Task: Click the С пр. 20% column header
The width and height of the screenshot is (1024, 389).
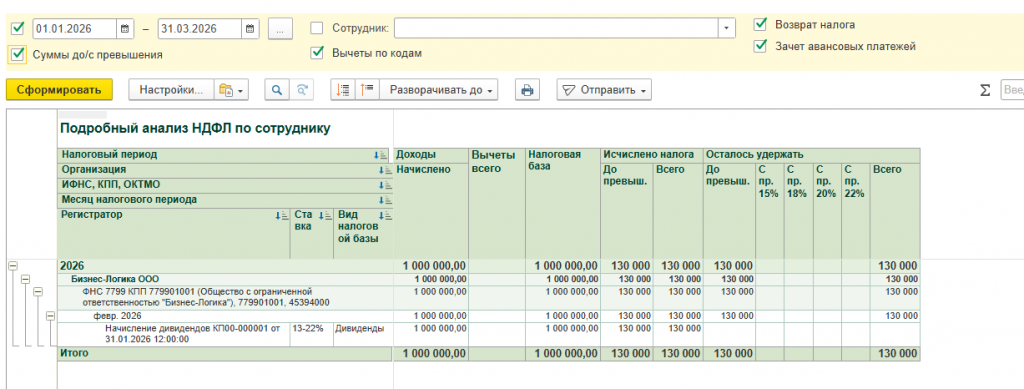Action: (827, 210)
